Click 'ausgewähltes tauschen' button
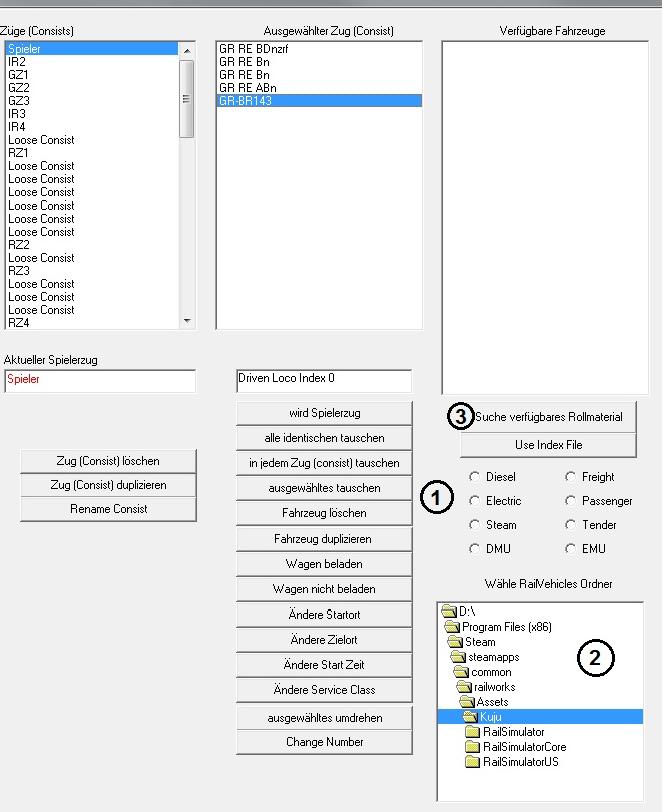 [x=324, y=488]
